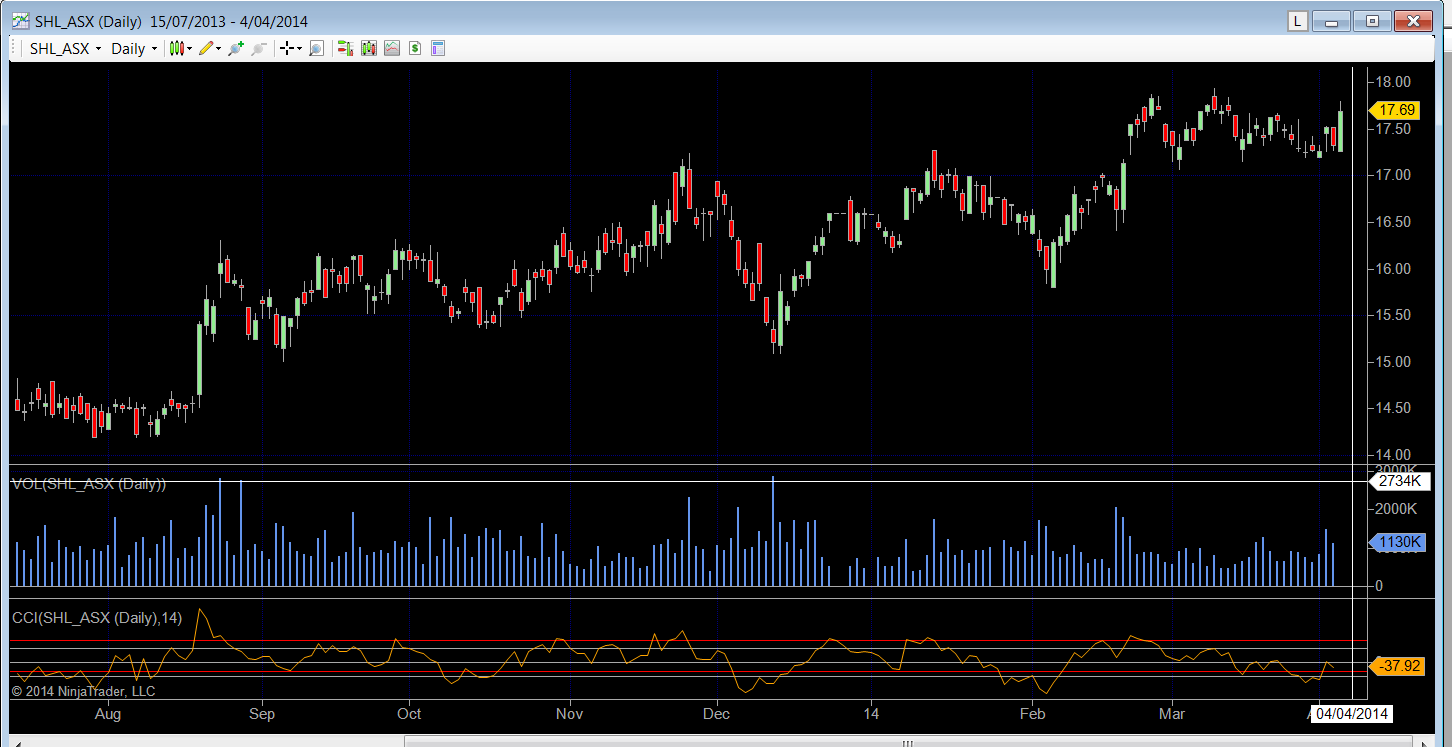Click the CCI(SHL_ASX (Daily),14) indicator label
This screenshot has height=747, width=1452.
click(x=97, y=618)
